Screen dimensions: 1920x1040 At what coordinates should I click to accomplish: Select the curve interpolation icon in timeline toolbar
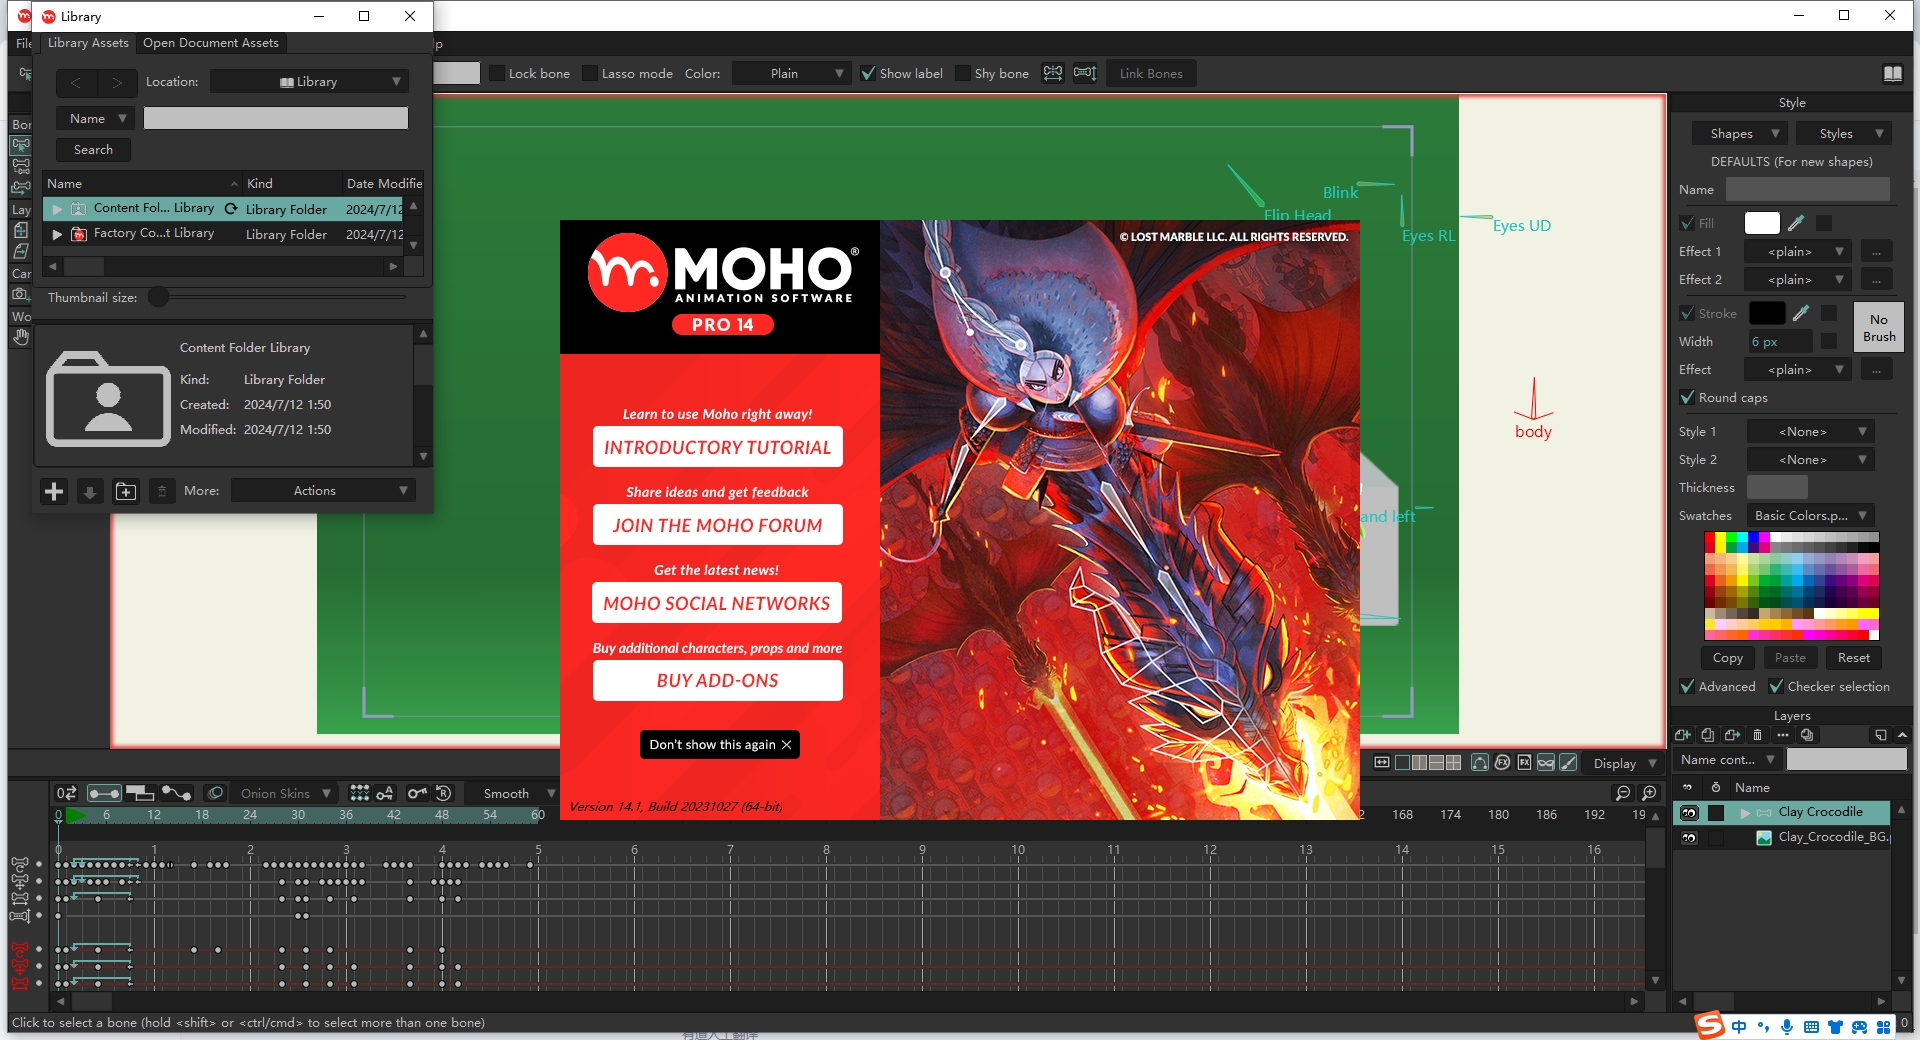[176, 793]
